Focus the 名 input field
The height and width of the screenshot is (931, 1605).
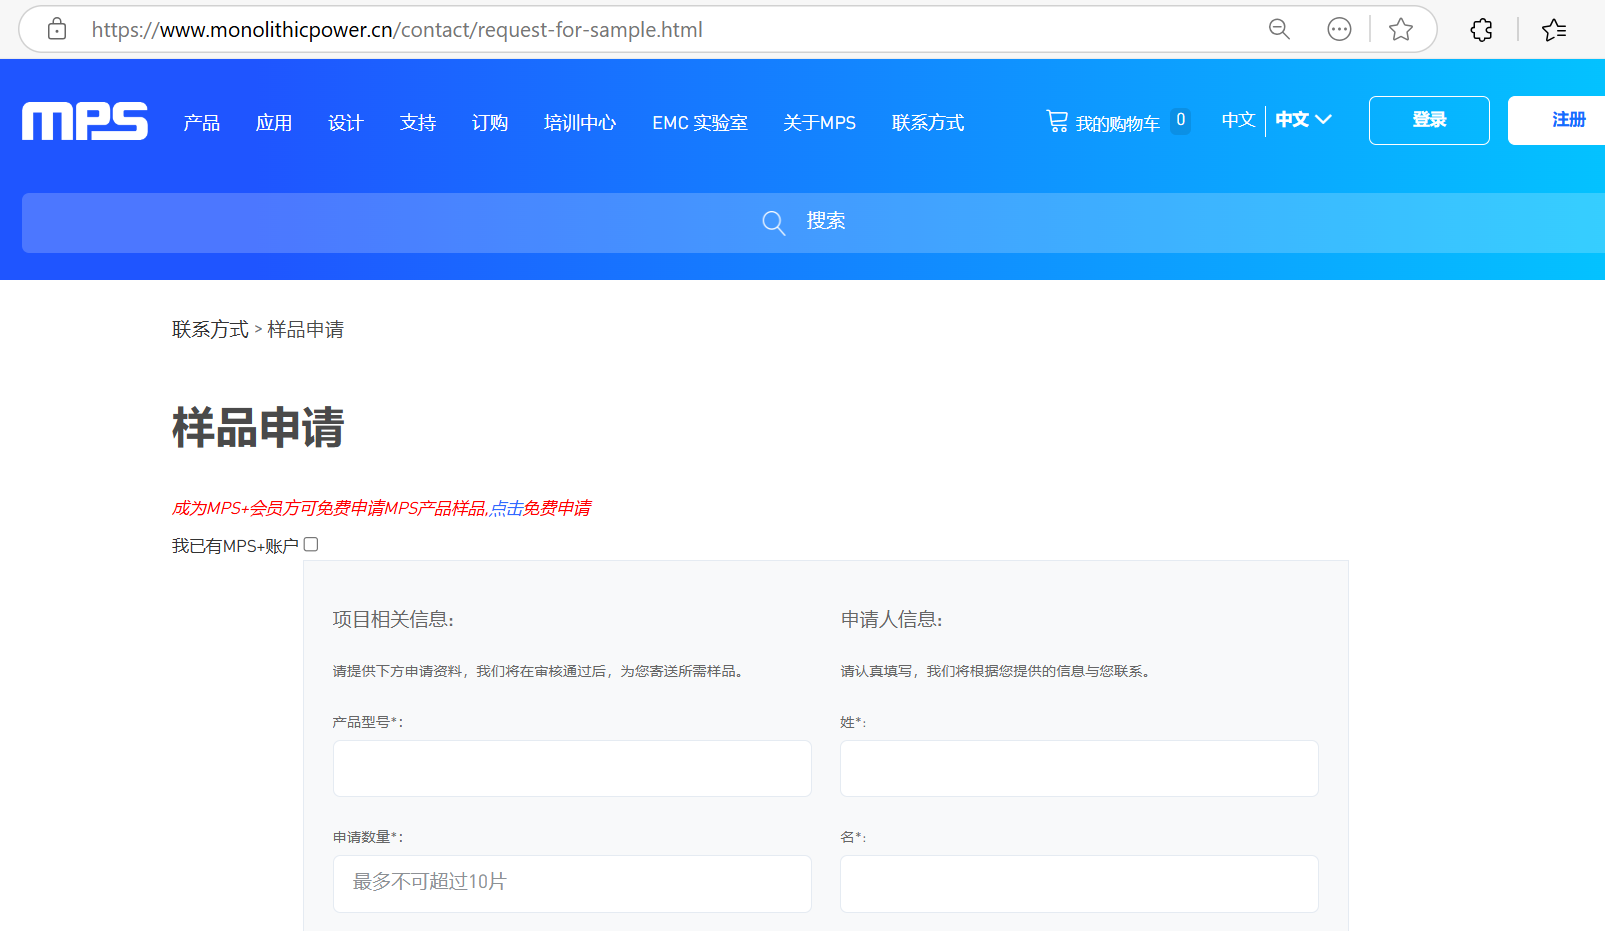pos(1079,883)
